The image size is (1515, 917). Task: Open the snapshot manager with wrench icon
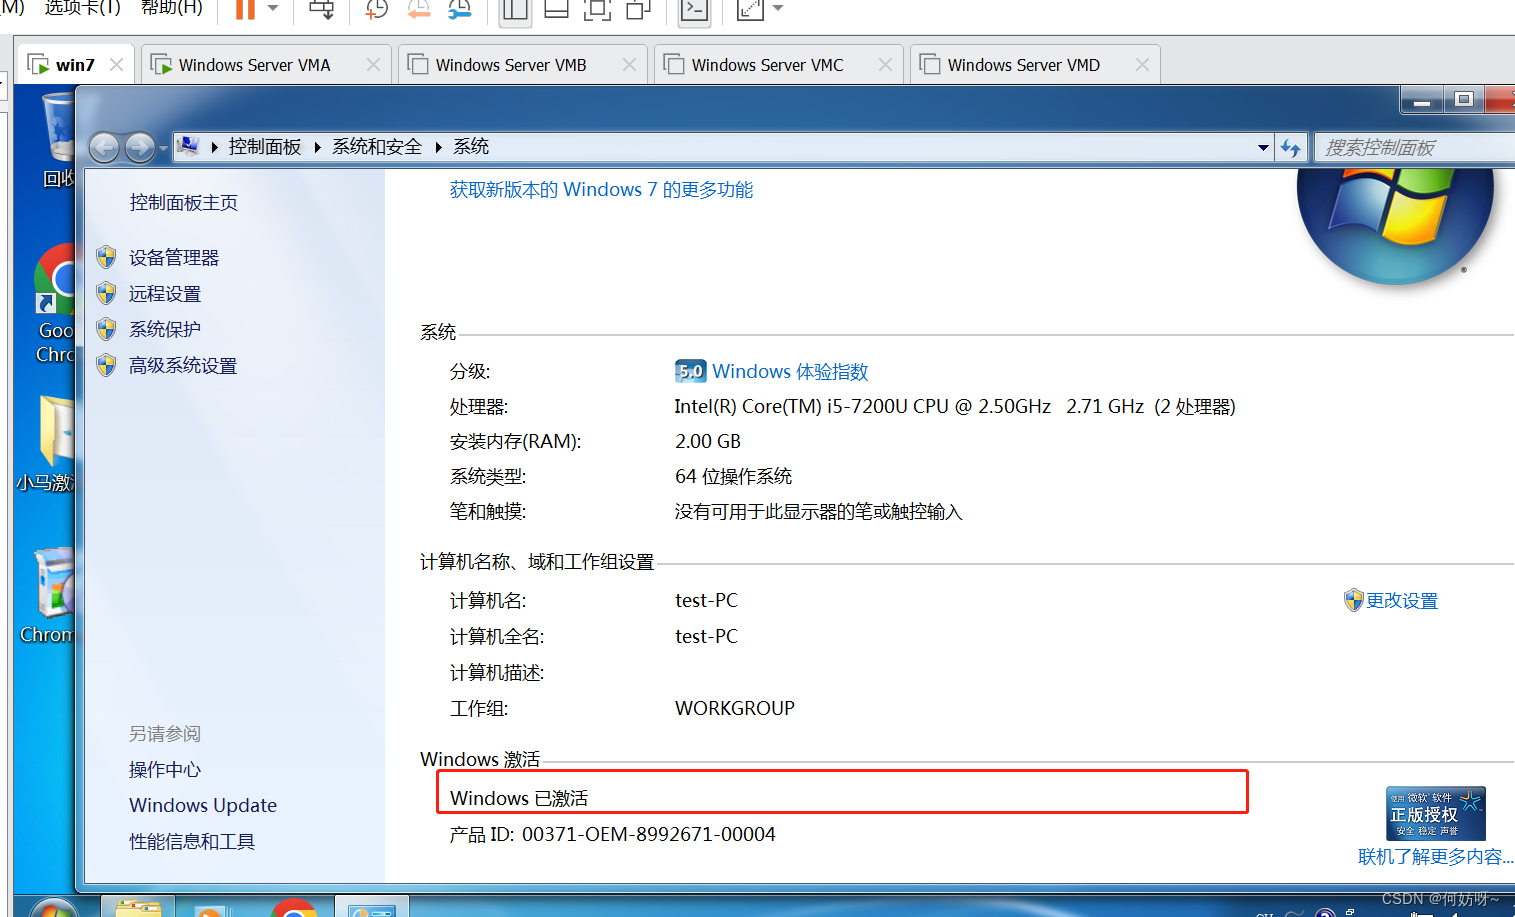coord(460,9)
